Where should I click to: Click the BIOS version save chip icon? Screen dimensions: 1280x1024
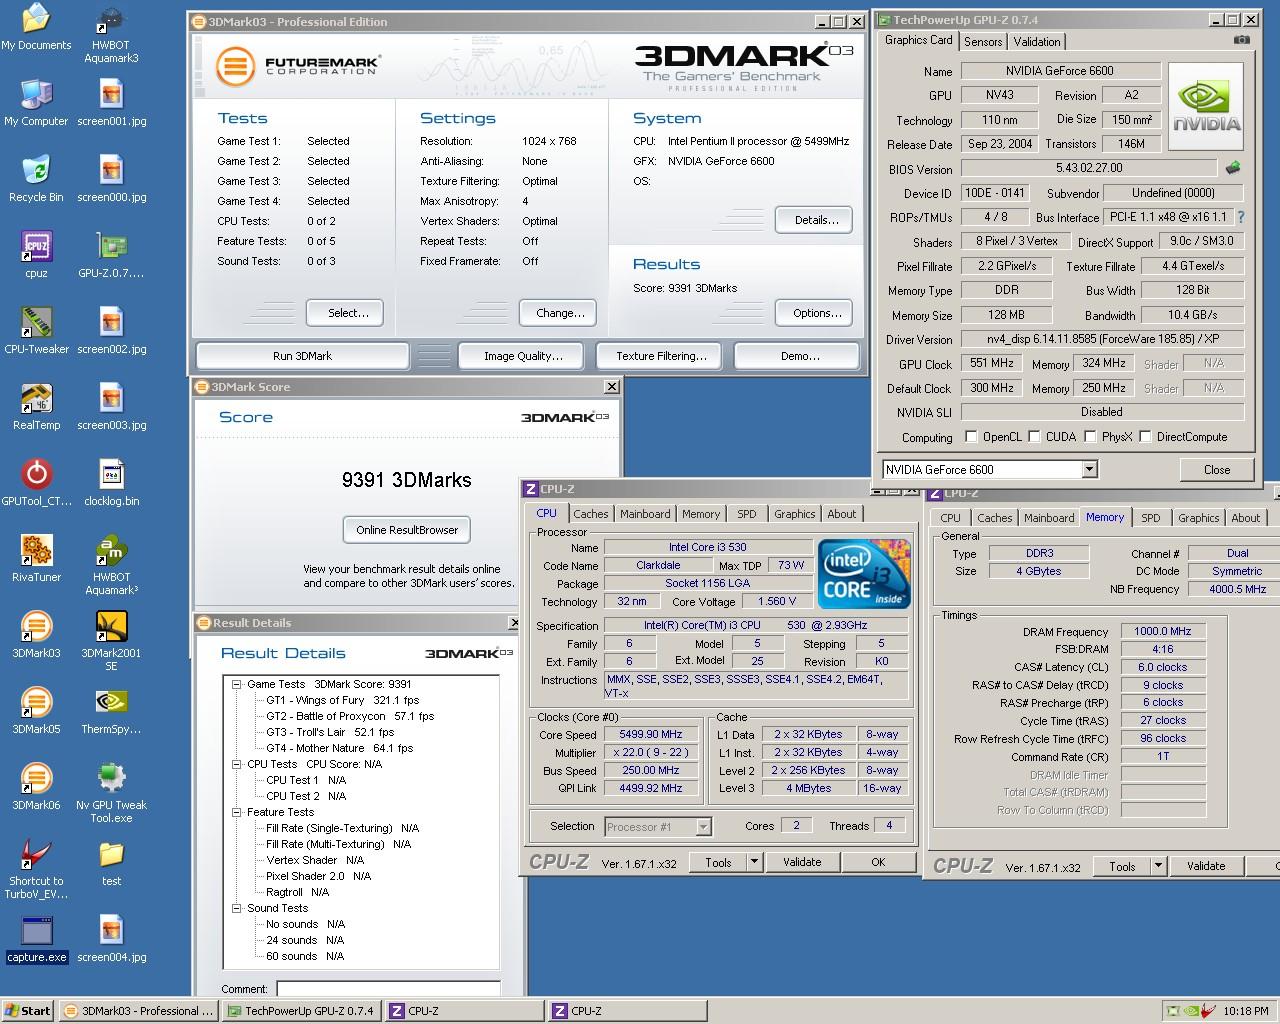(x=1234, y=168)
